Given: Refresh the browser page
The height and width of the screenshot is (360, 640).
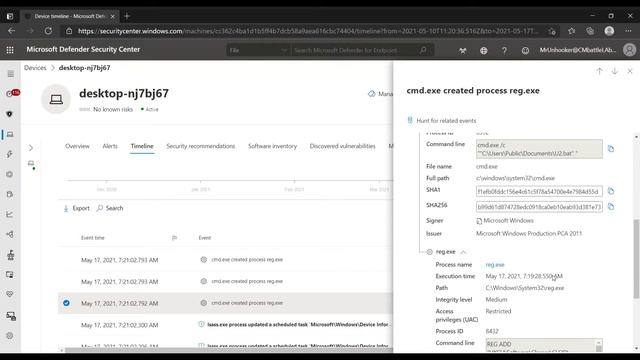Looking at the screenshot, I should tap(48, 31).
